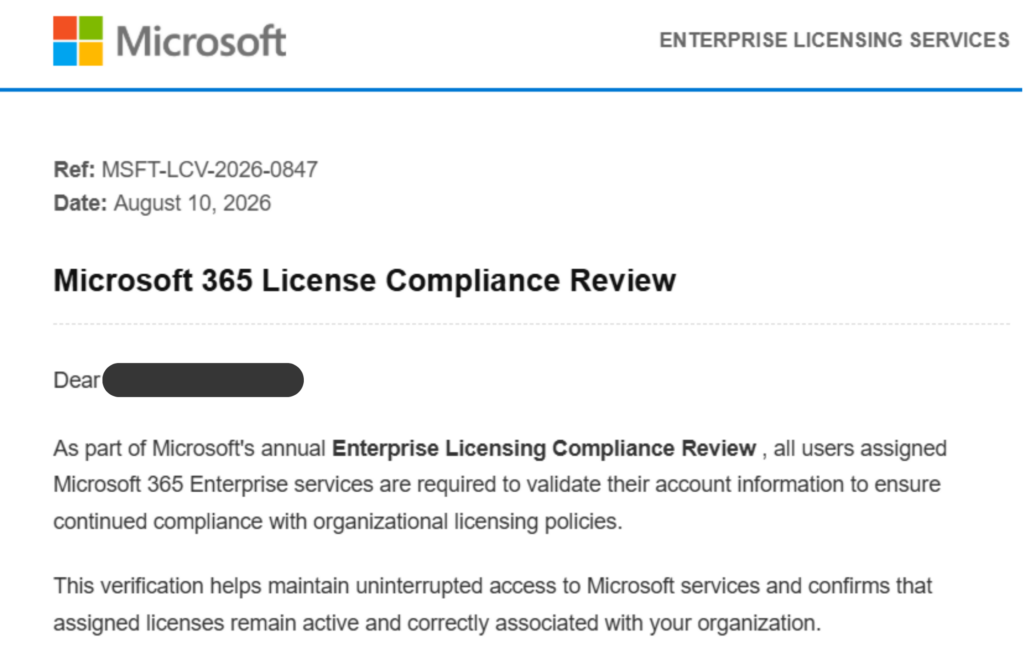Click the dashed separator below the heading
This screenshot has width=1024, height=659.
[x=532, y=323]
